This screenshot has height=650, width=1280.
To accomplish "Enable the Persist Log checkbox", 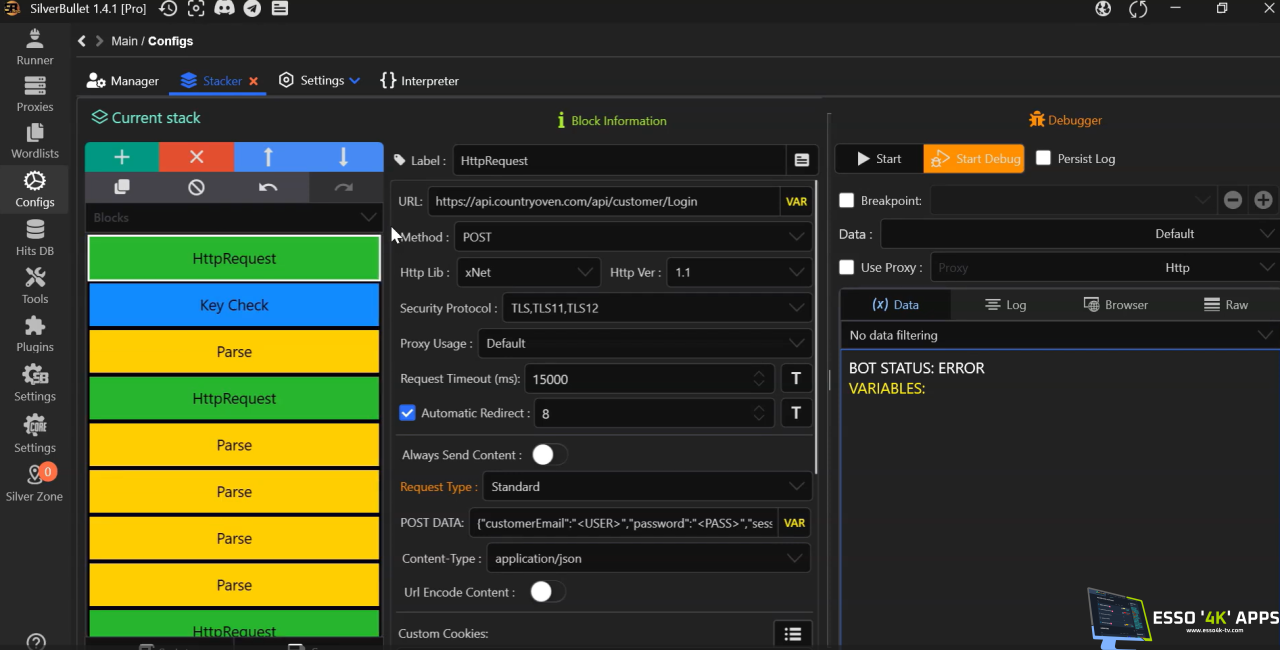I will click(x=1043, y=158).
